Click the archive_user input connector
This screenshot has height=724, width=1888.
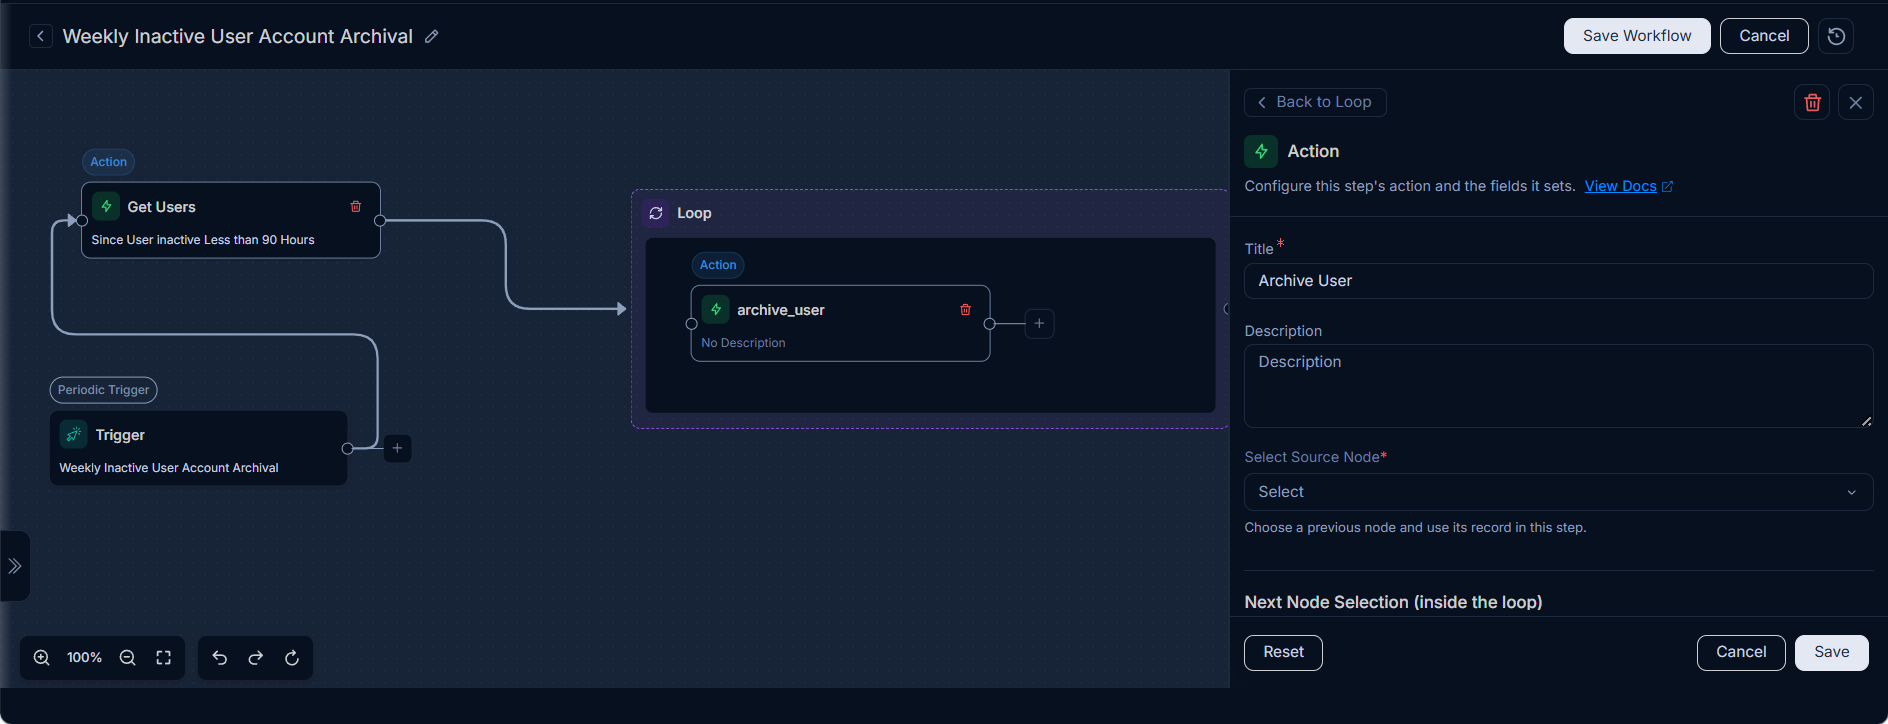click(x=691, y=324)
